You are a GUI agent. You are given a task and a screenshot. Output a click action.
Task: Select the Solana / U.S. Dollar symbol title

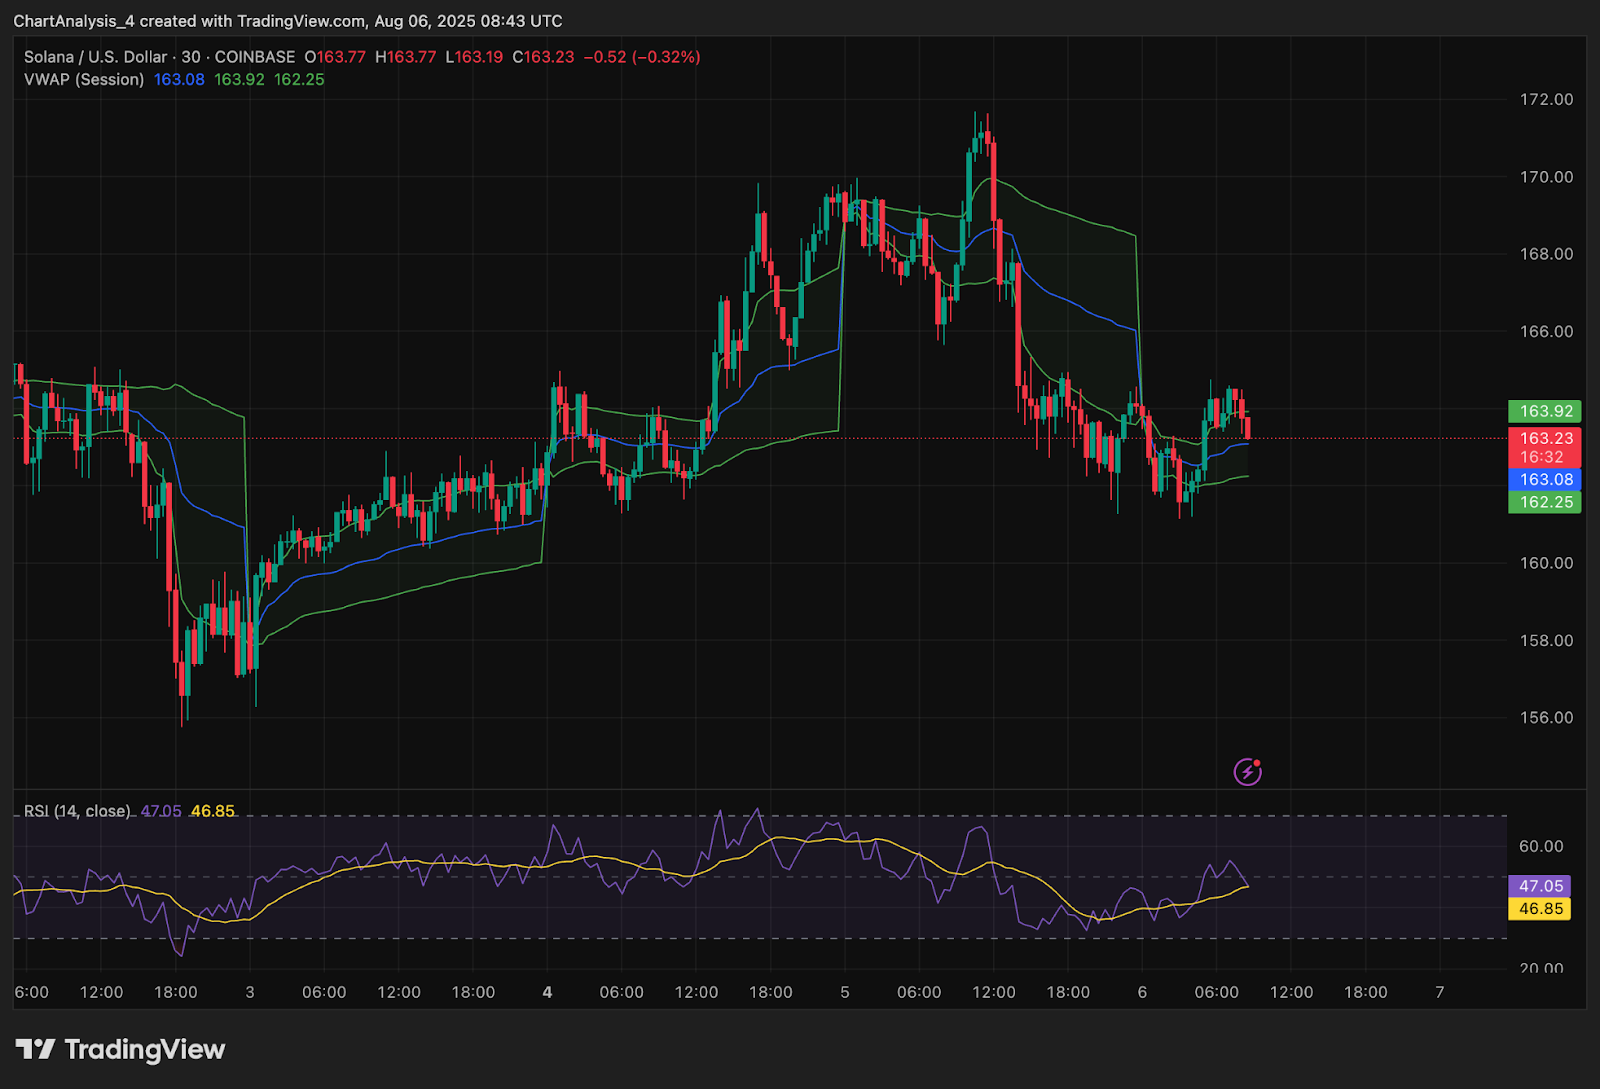point(96,57)
